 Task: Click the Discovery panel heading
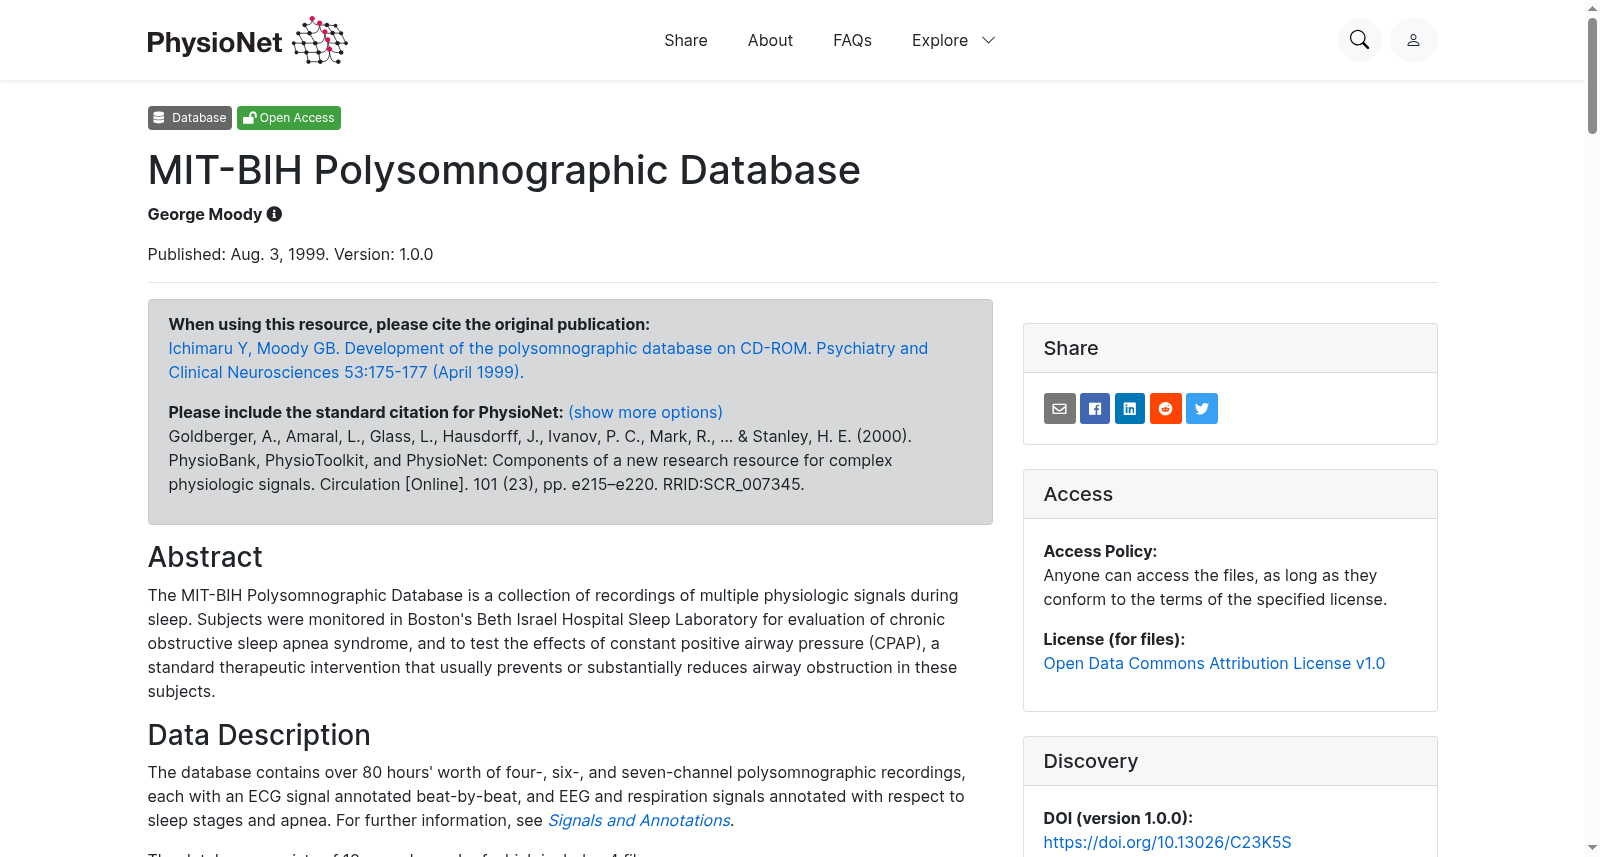click(1091, 761)
